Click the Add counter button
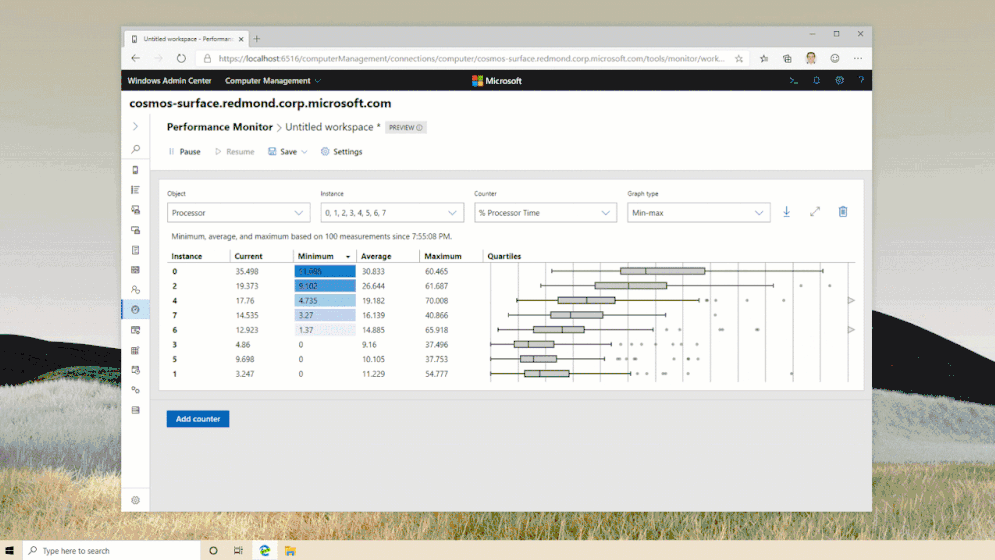 pyautogui.click(x=197, y=419)
